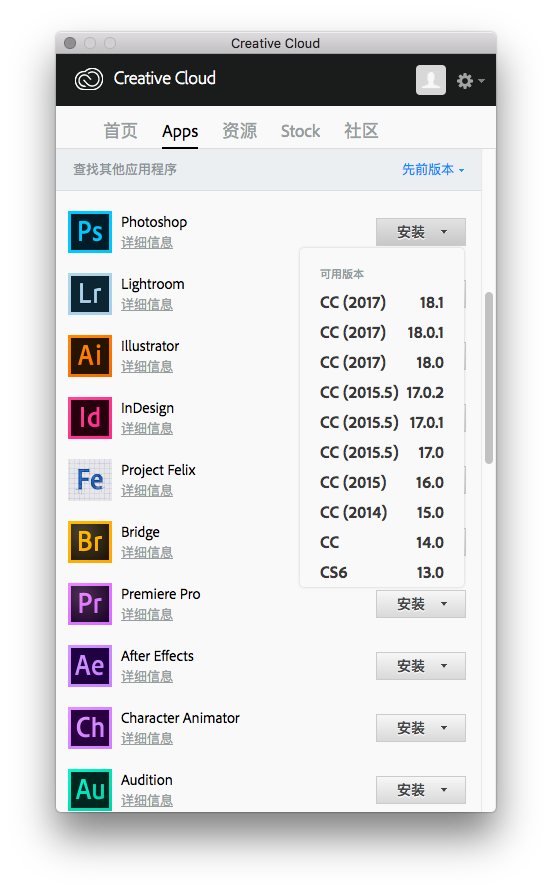
Task: Open Lightroom 详细信息 link
Action: tap(147, 305)
